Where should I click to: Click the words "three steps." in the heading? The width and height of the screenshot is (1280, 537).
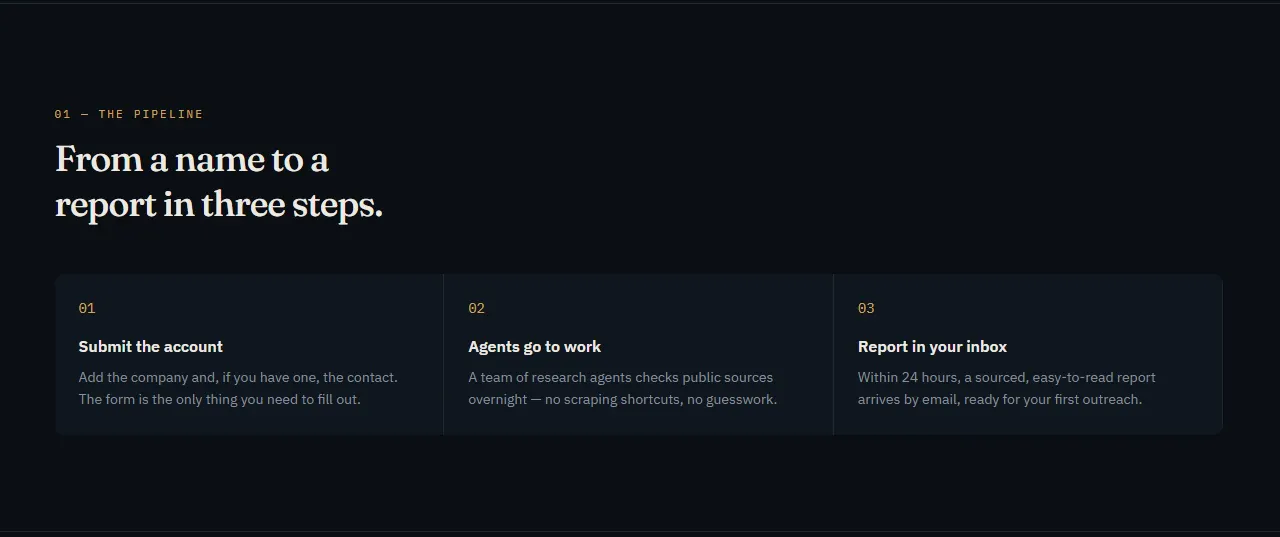coord(292,205)
